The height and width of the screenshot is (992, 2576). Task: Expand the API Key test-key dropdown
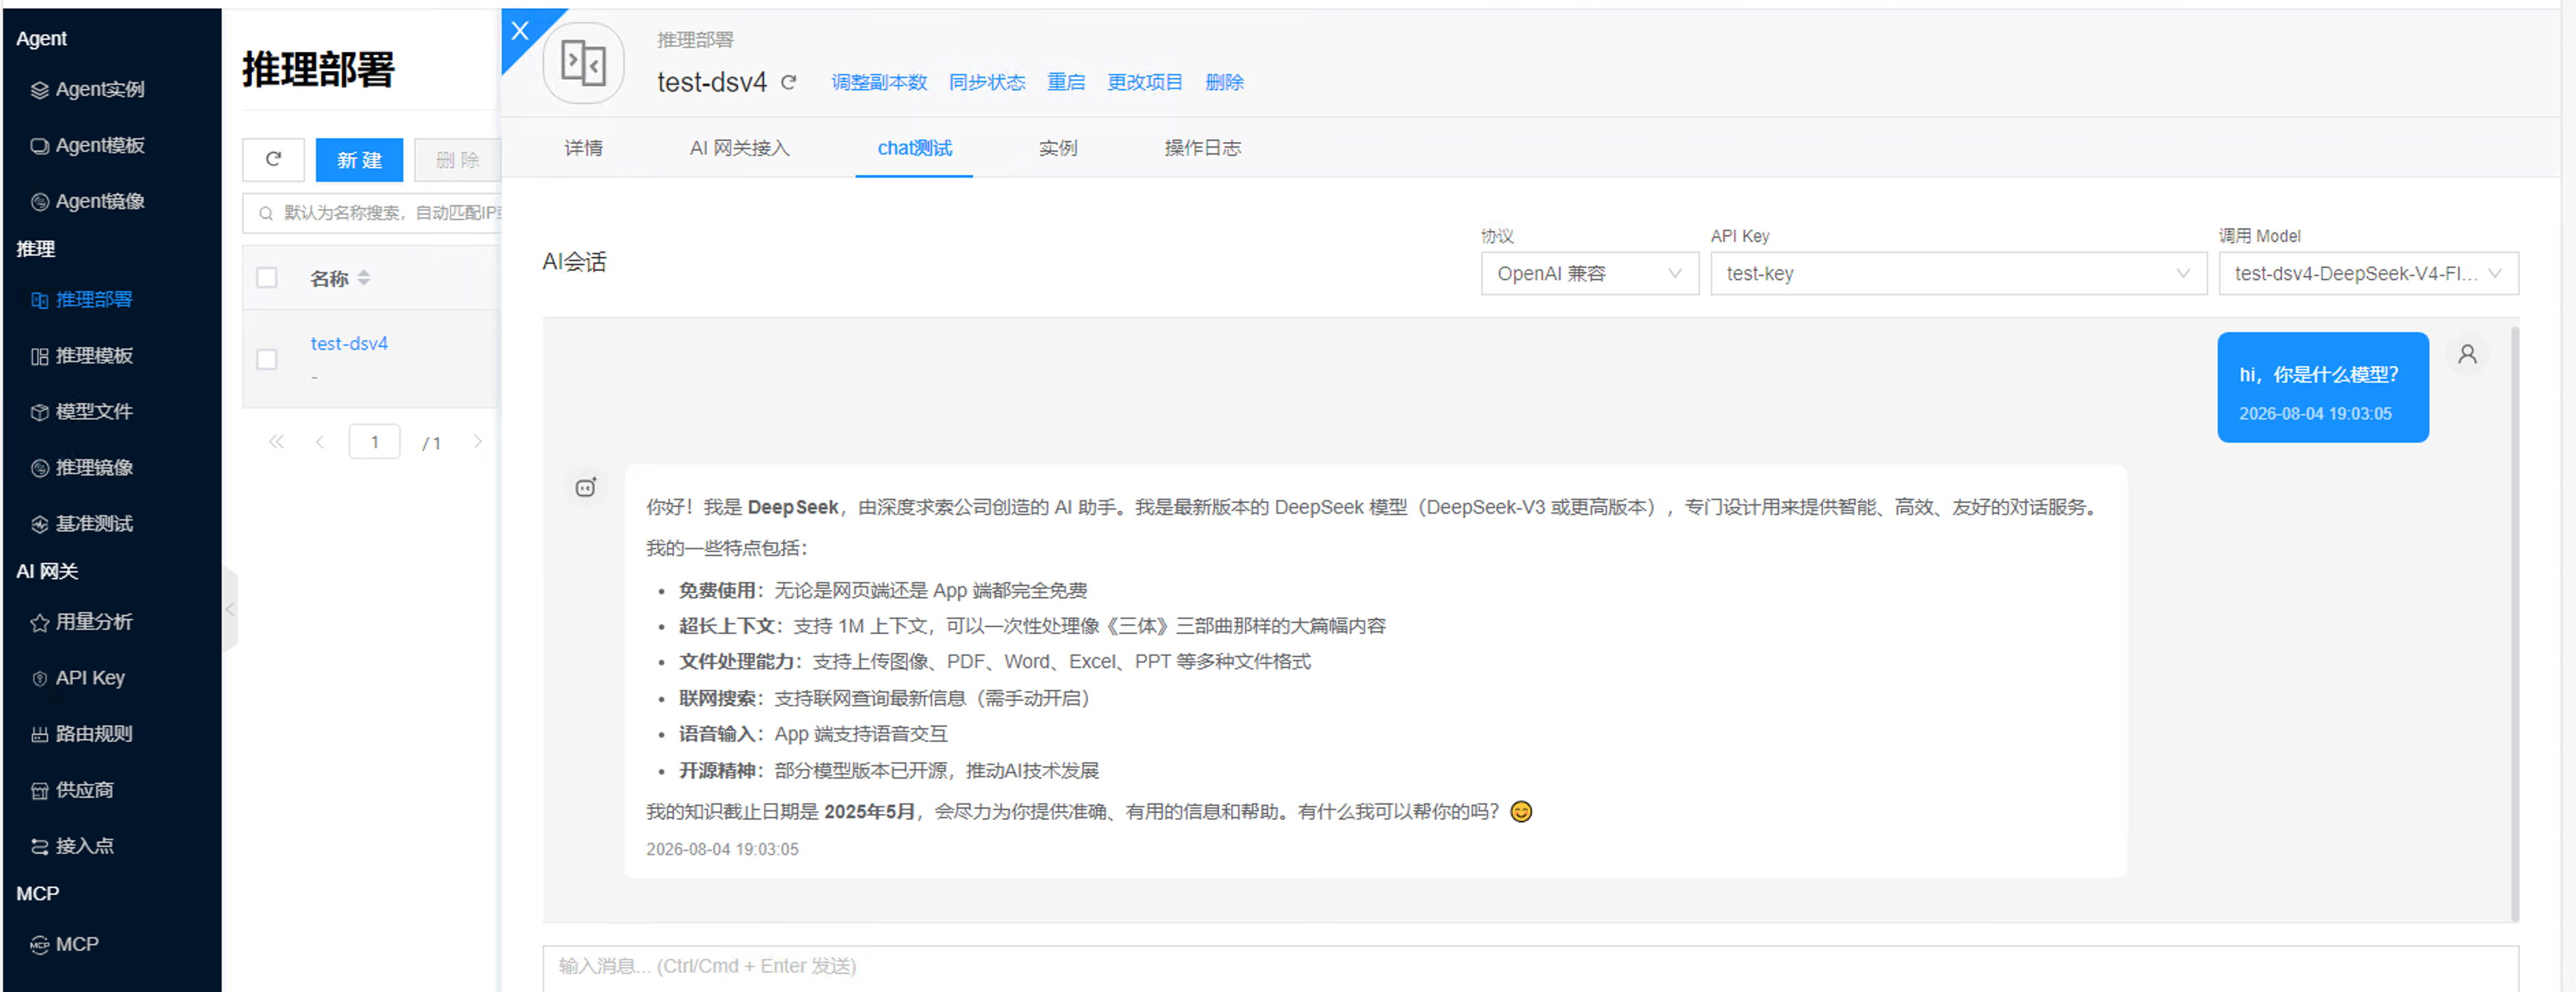coord(1958,273)
